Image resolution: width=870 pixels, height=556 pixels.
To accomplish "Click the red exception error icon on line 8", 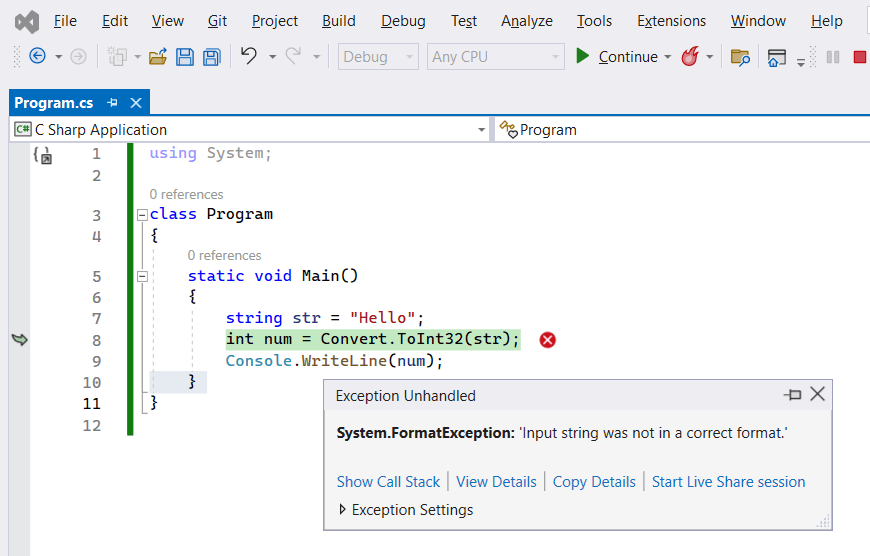I will [548, 340].
